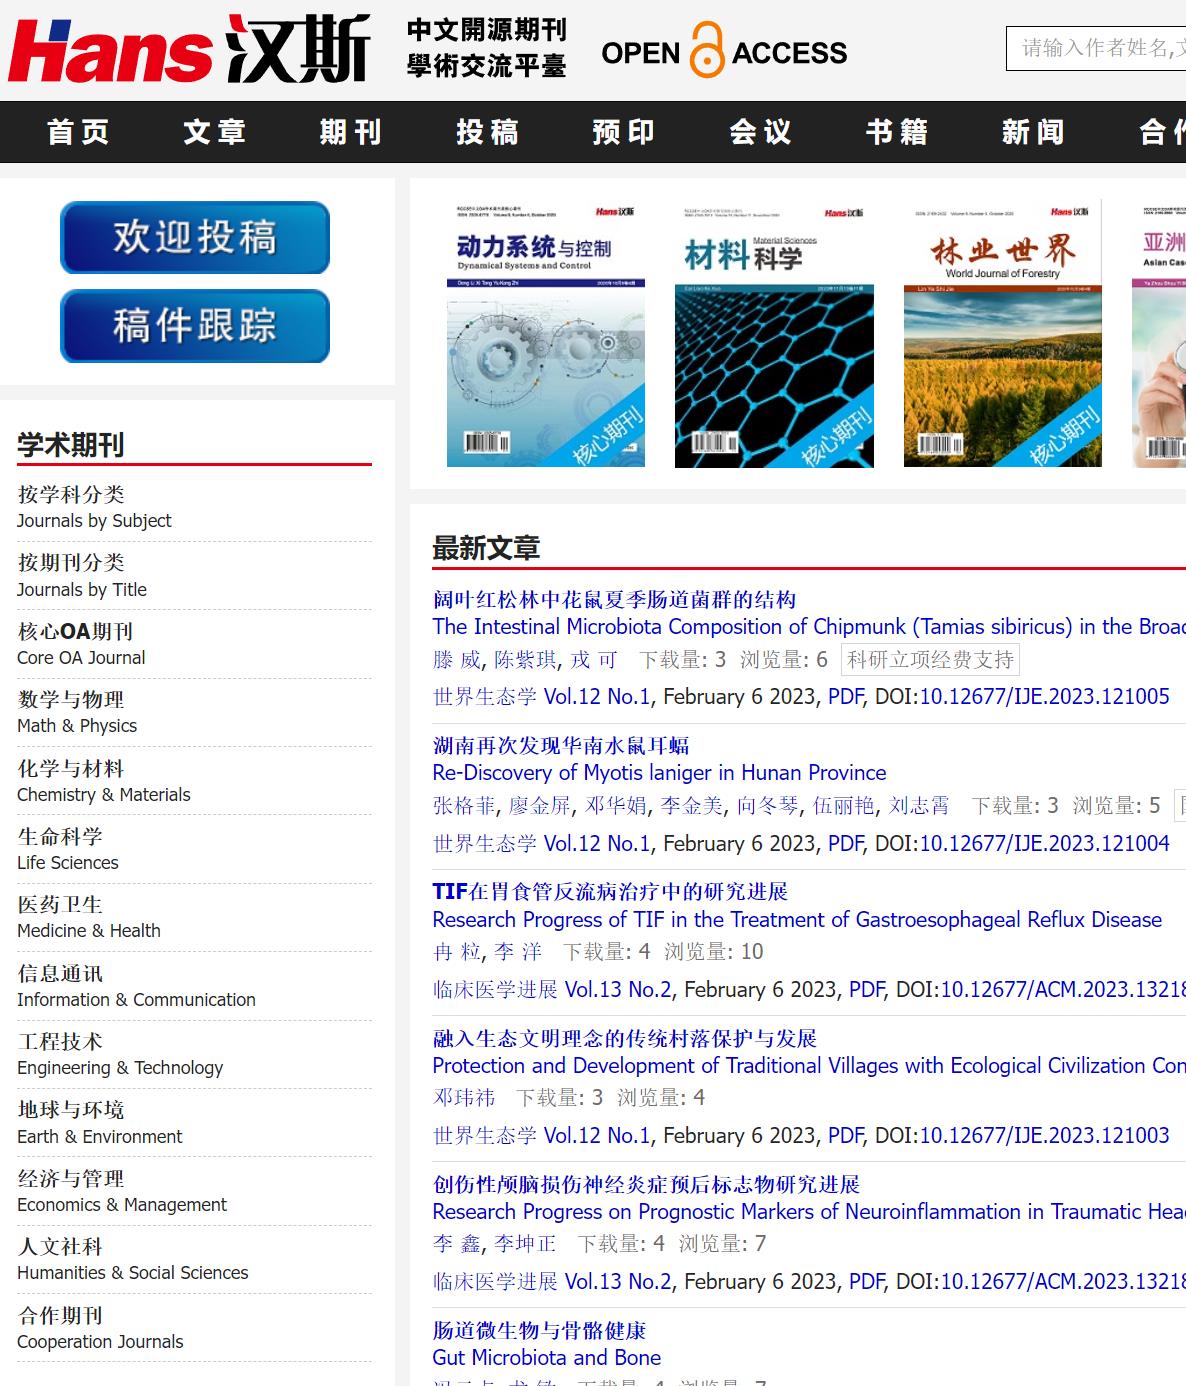Open the 投稿 submission menu
This screenshot has height=1386, width=1186.
pyautogui.click(x=485, y=131)
